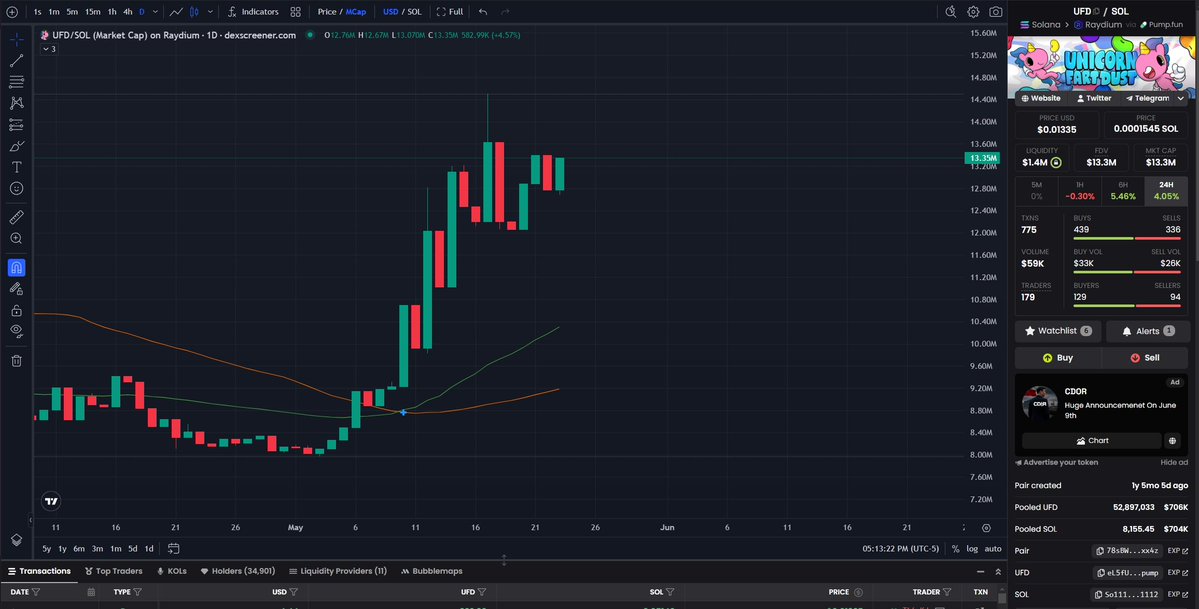Image resolution: width=1199 pixels, height=609 pixels.
Task: Open the emoji icons tool
Action: 16,188
